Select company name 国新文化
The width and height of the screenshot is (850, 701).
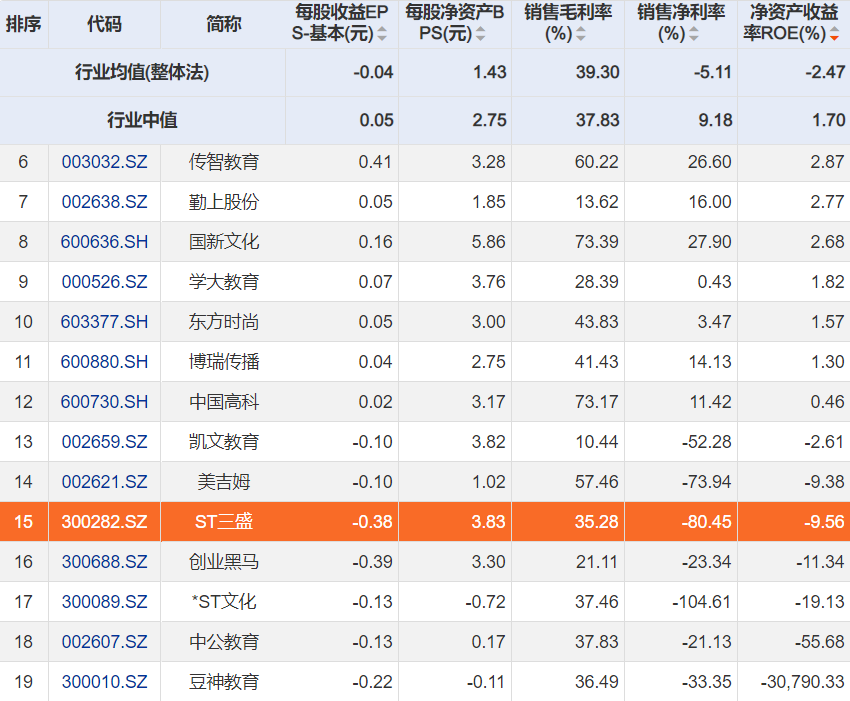(x=224, y=242)
